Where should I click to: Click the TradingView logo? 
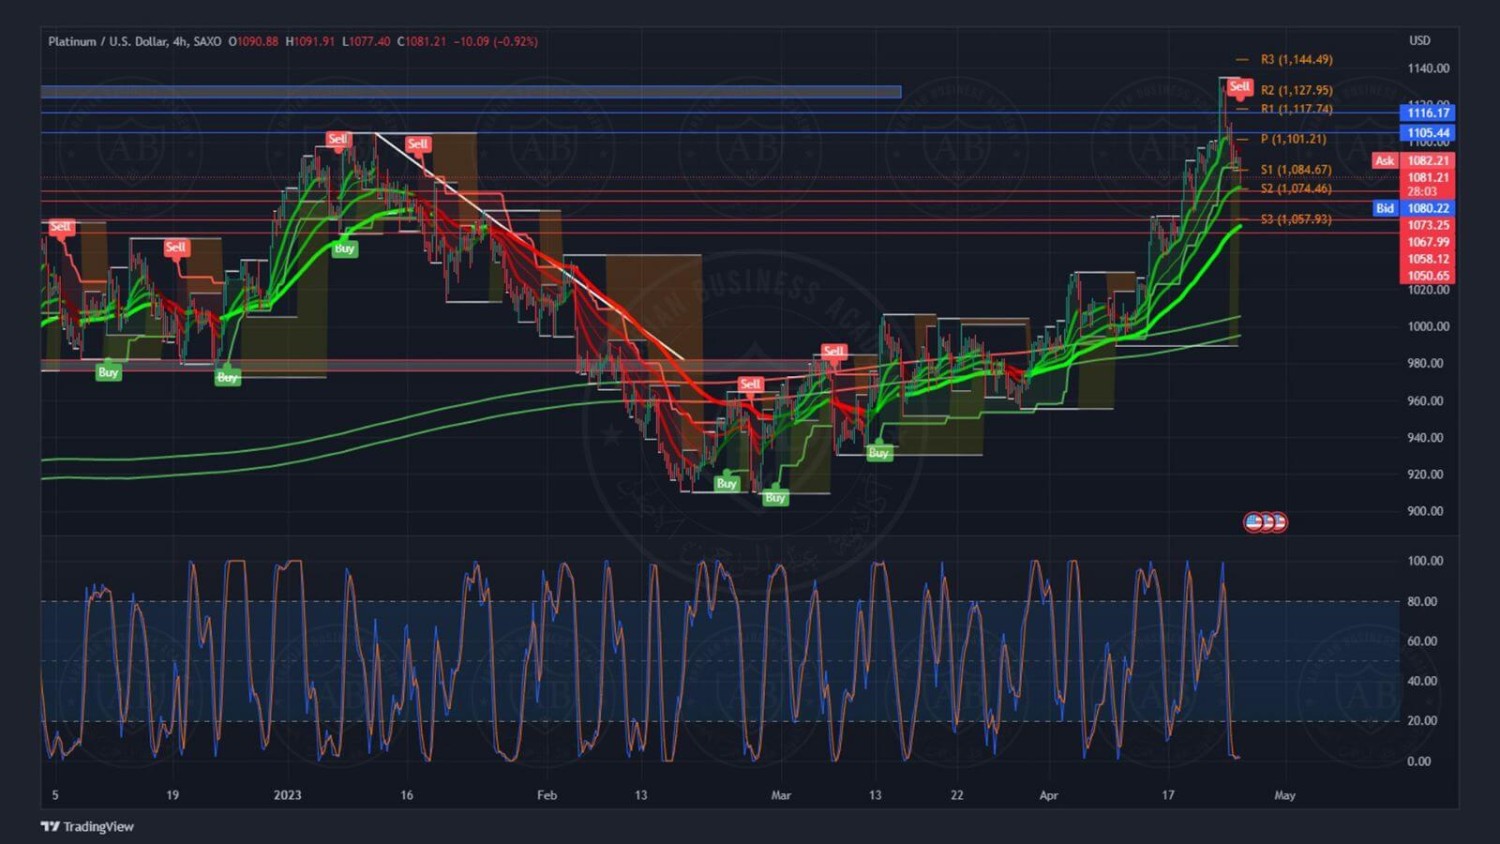click(87, 826)
